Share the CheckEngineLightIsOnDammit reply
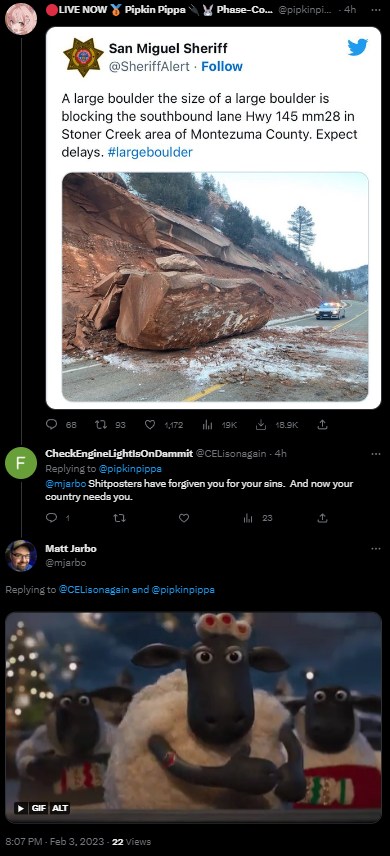Image resolution: width=390 pixels, height=856 pixels. pyautogui.click(x=322, y=518)
